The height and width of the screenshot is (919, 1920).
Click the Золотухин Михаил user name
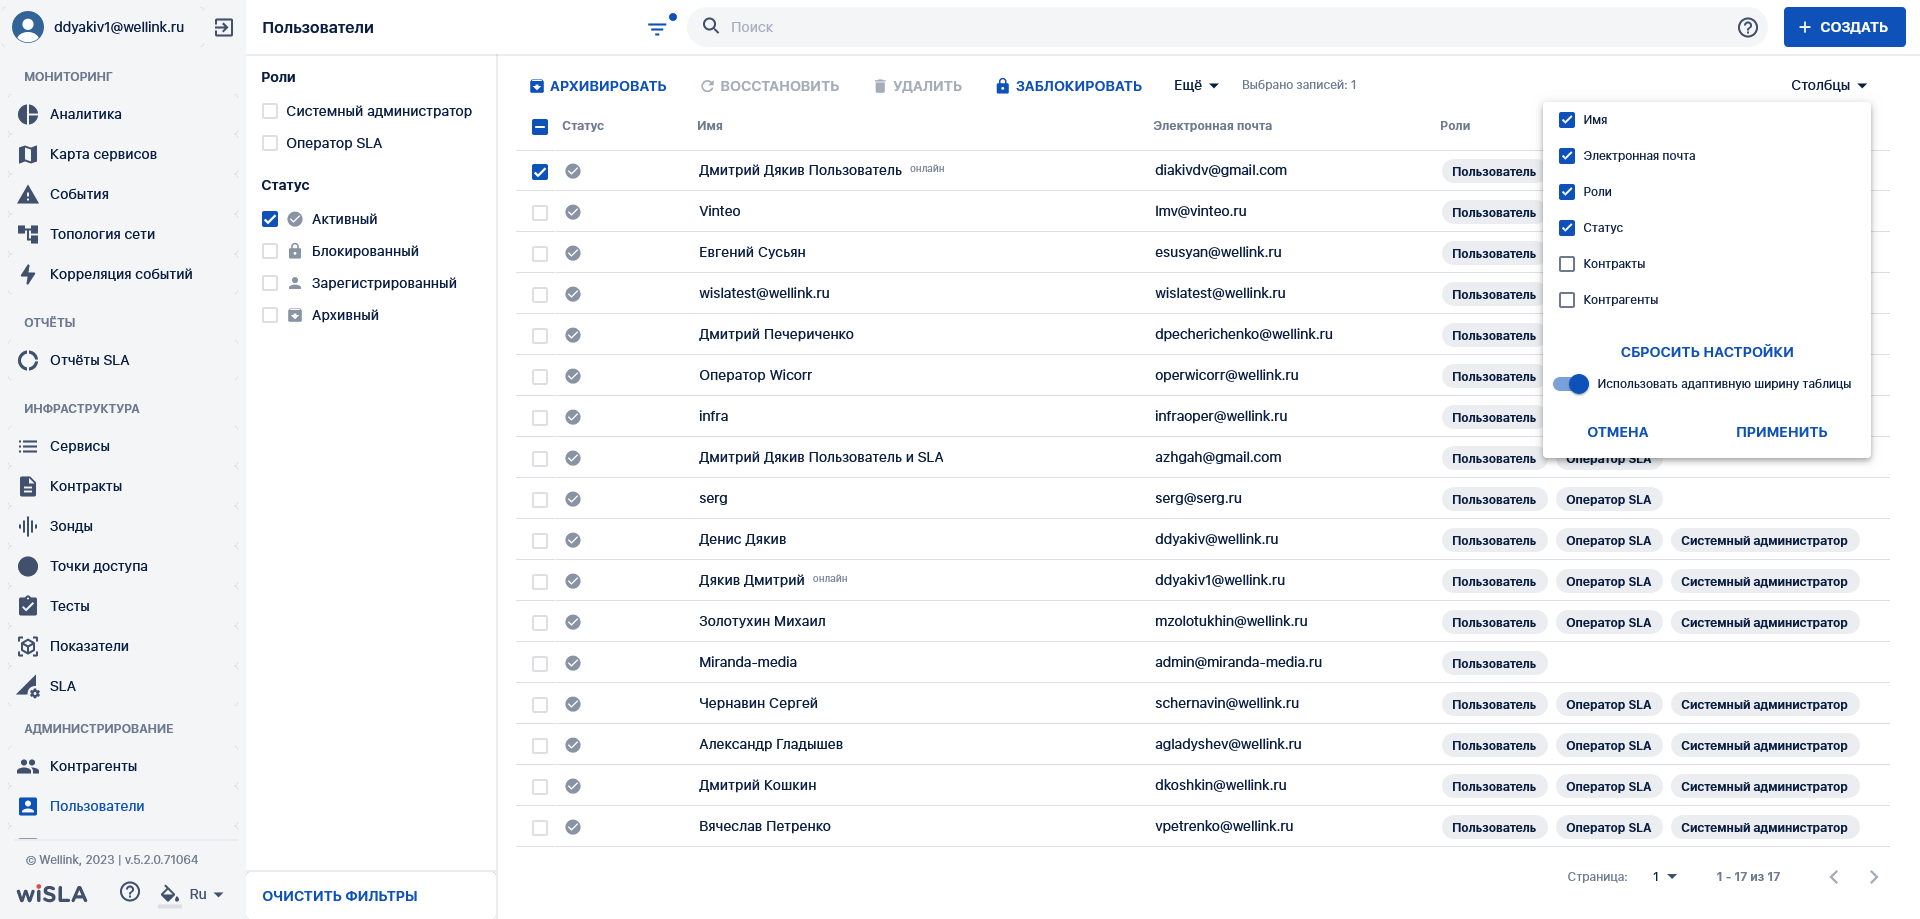pyautogui.click(x=762, y=621)
